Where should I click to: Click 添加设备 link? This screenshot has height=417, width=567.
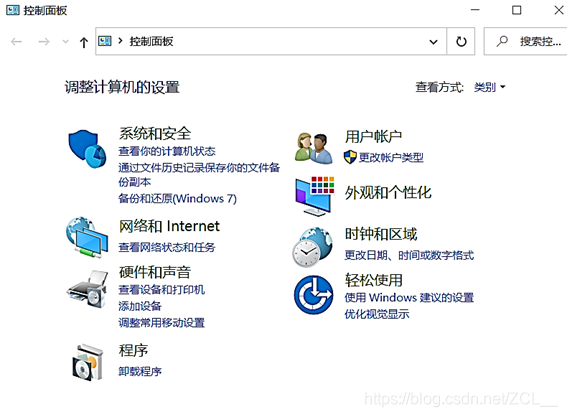pos(140,306)
